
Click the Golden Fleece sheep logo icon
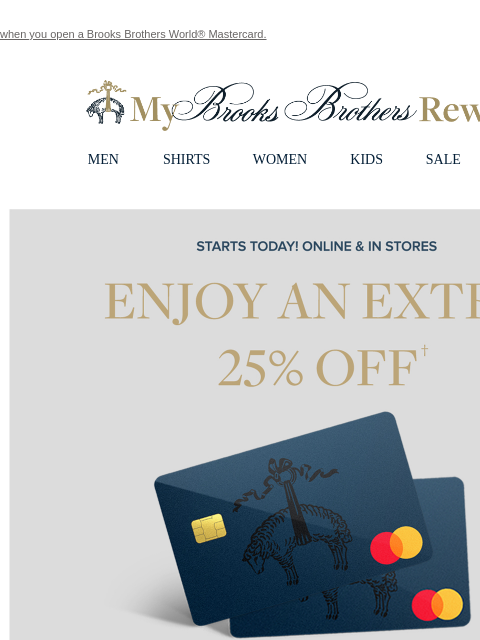(106, 102)
